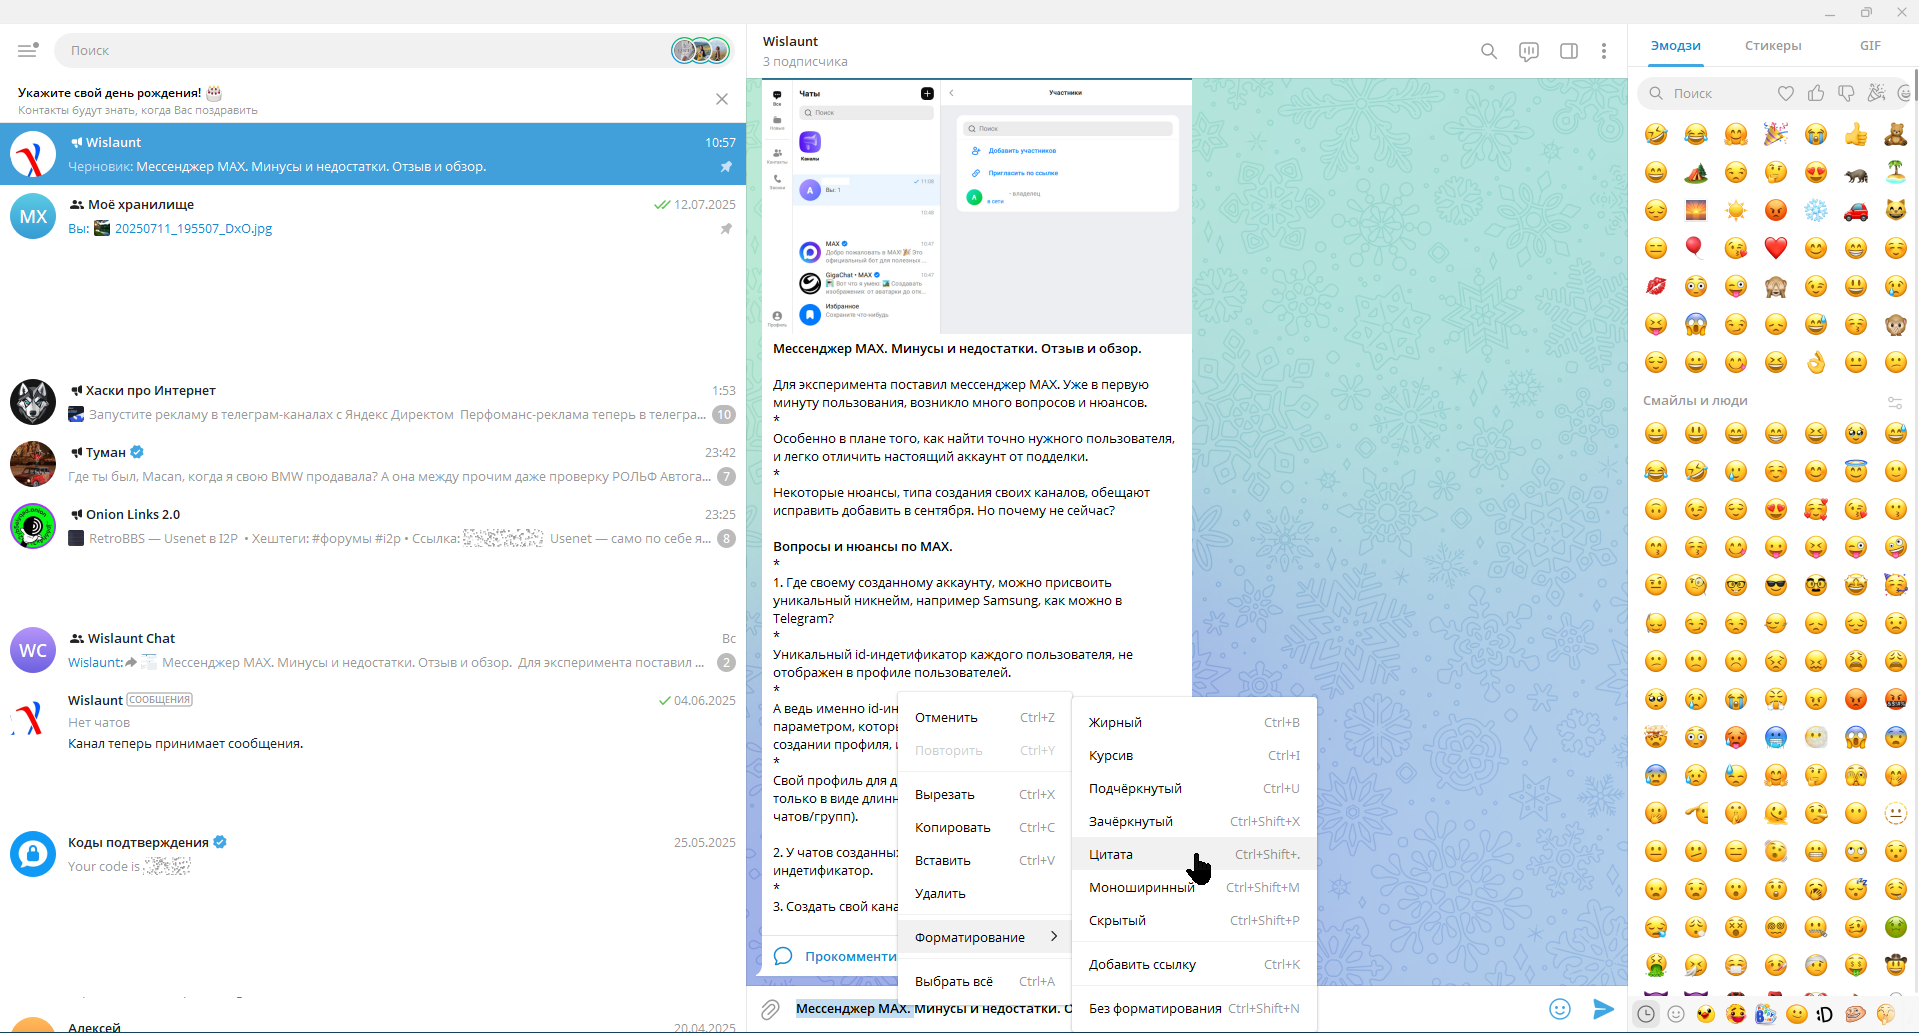Screen dimensions: 1919x1033
Task: Dismiss the birthday reminder banner
Action: [x=722, y=99]
